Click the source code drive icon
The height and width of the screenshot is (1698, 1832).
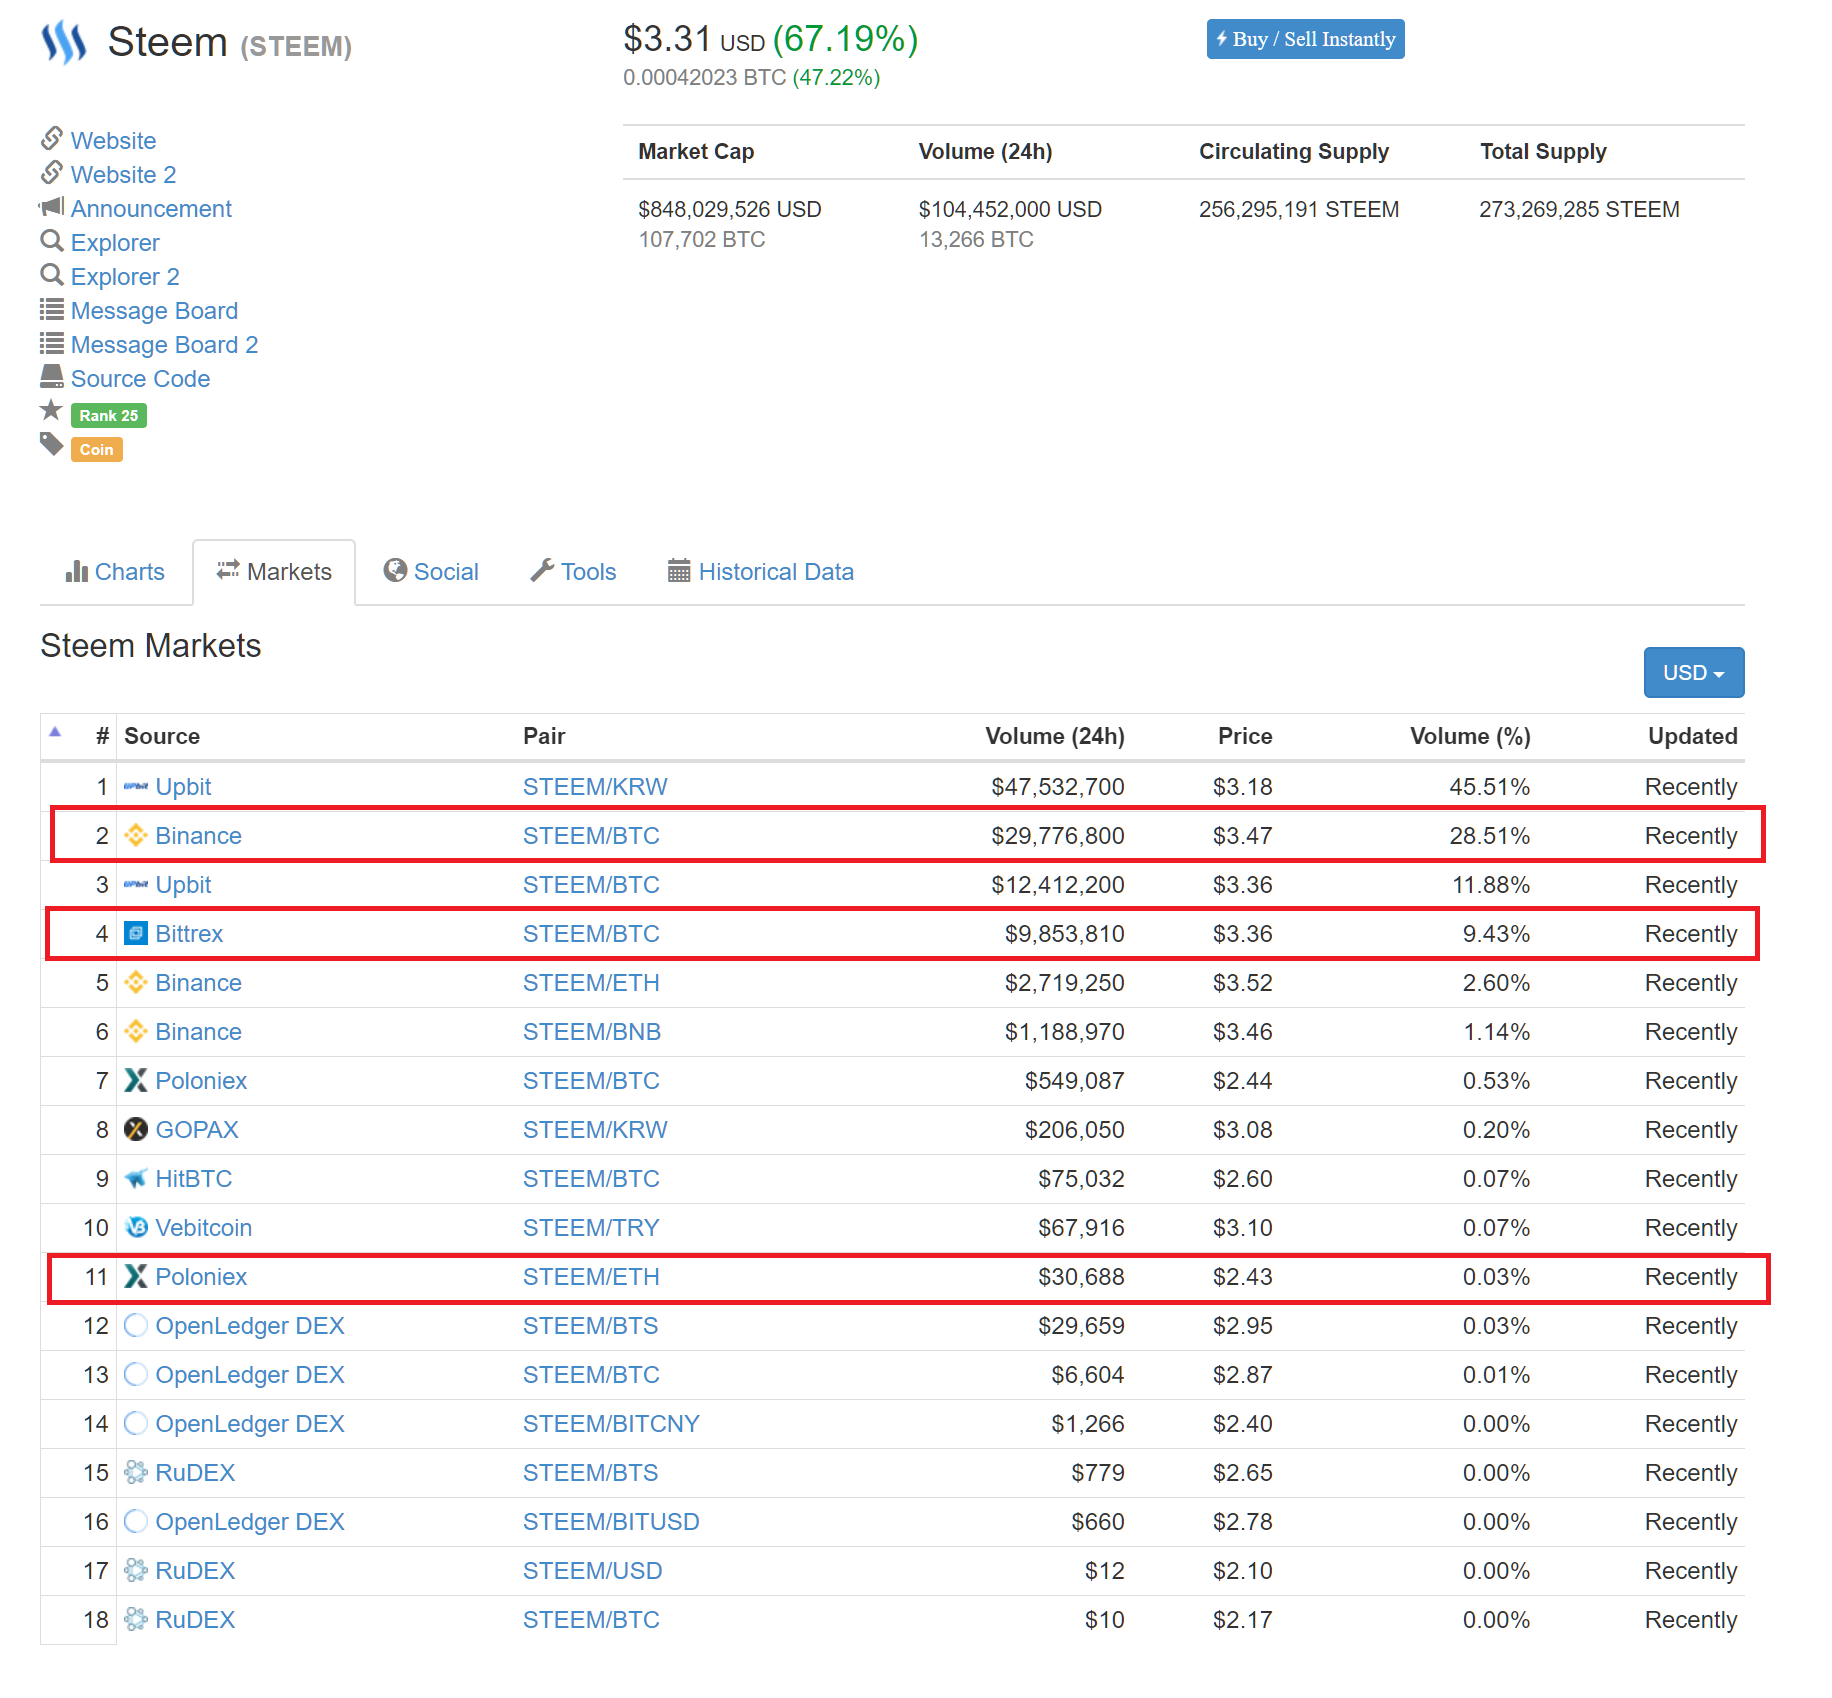(52, 377)
